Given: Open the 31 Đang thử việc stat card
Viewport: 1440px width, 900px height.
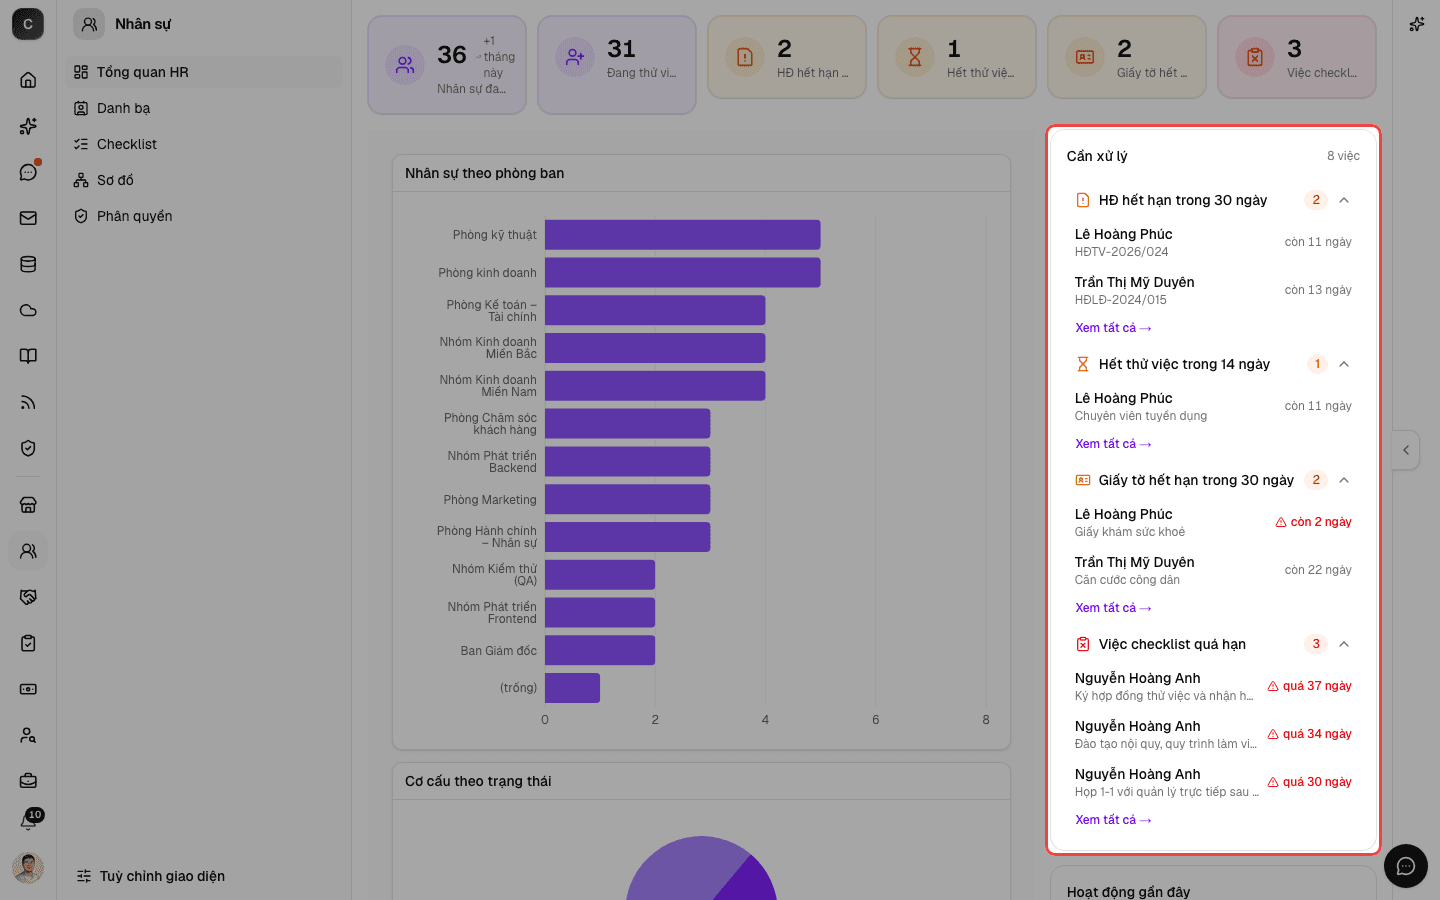Looking at the screenshot, I should coord(617,65).
